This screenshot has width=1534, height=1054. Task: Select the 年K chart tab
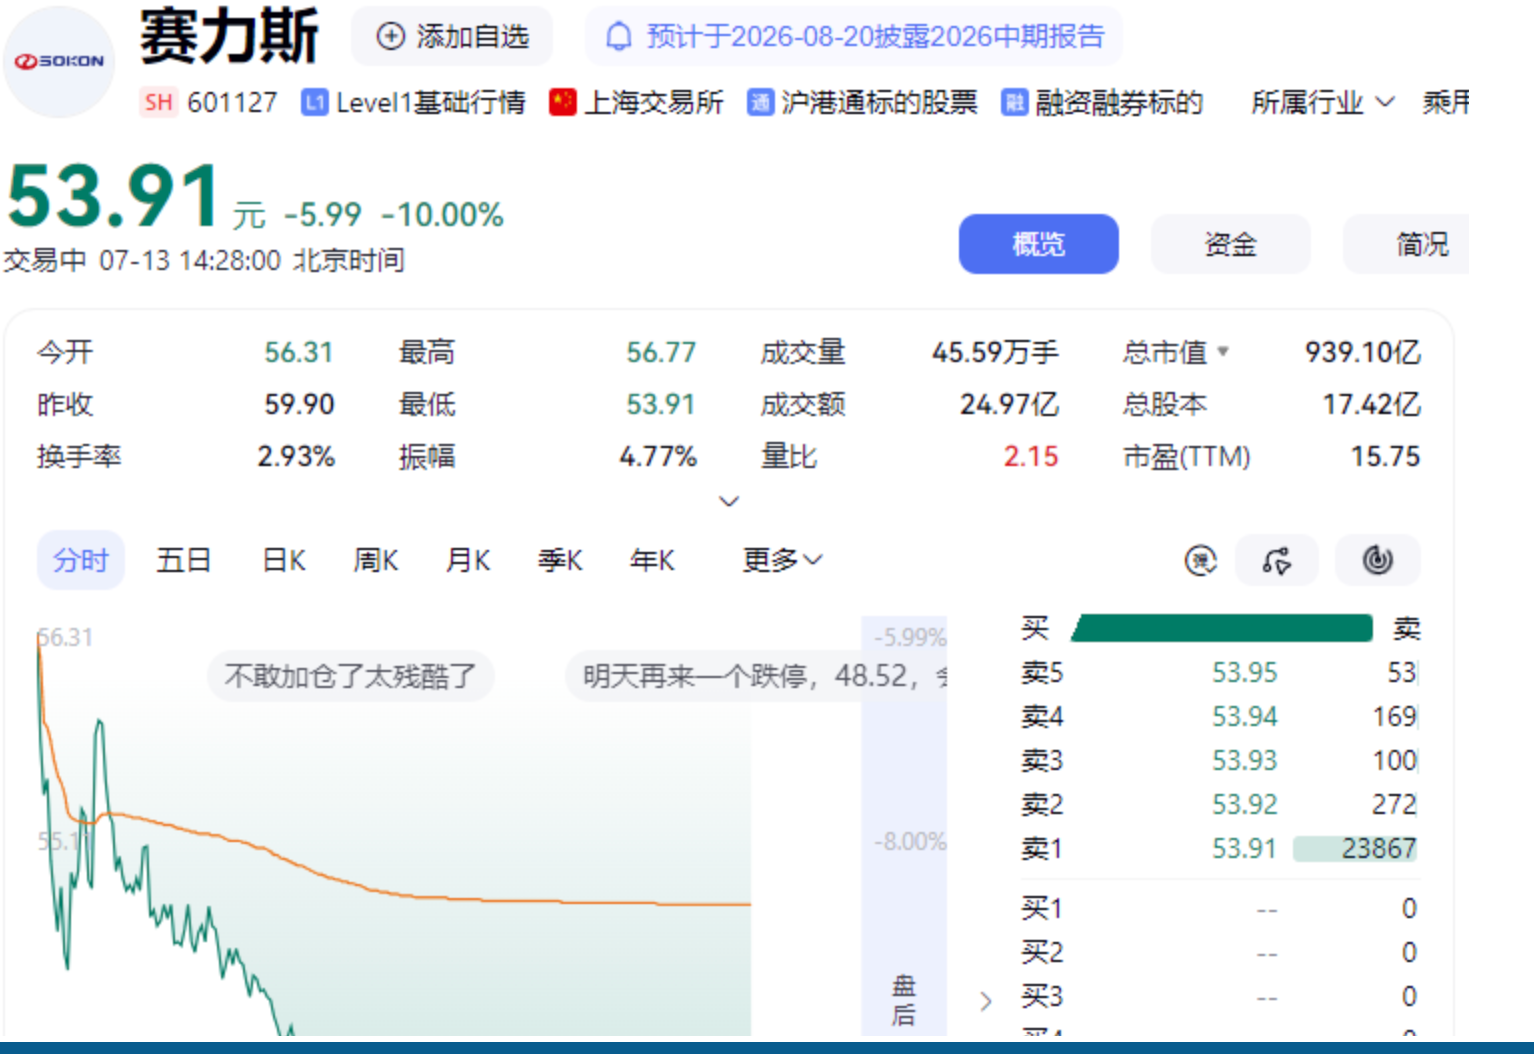(x=652, y=560)
